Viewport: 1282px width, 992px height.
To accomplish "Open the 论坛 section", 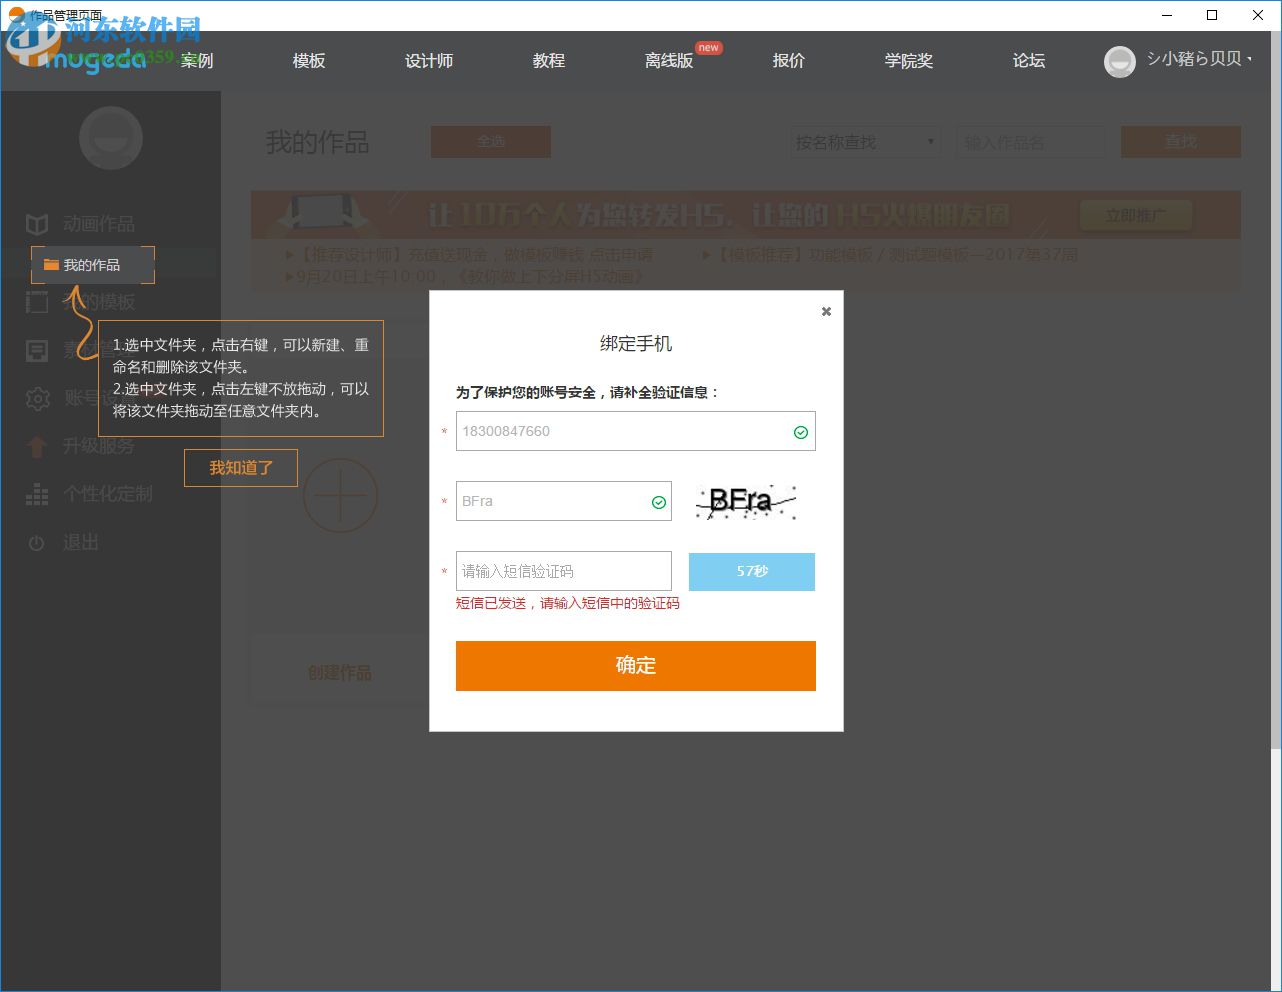I will [1029, 61].
